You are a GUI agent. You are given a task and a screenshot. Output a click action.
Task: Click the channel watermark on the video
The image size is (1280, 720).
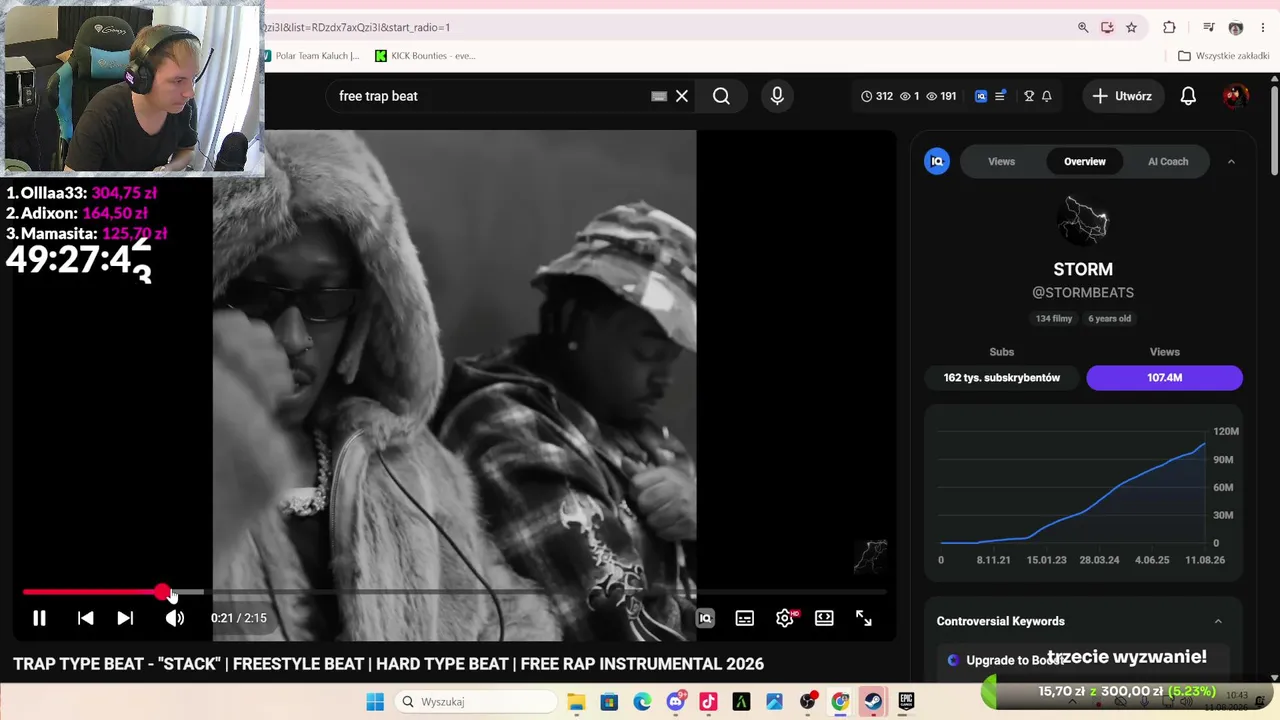(871, 557)
